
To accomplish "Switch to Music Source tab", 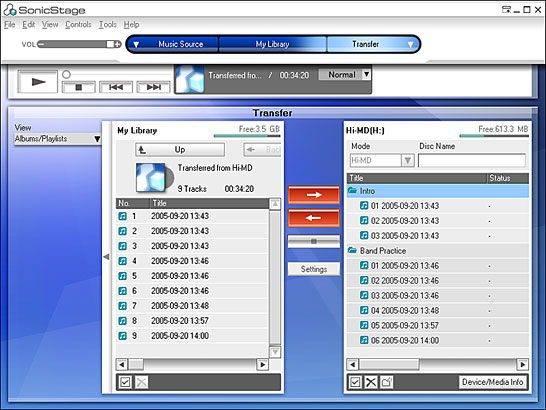I will [x=180, y=44].
